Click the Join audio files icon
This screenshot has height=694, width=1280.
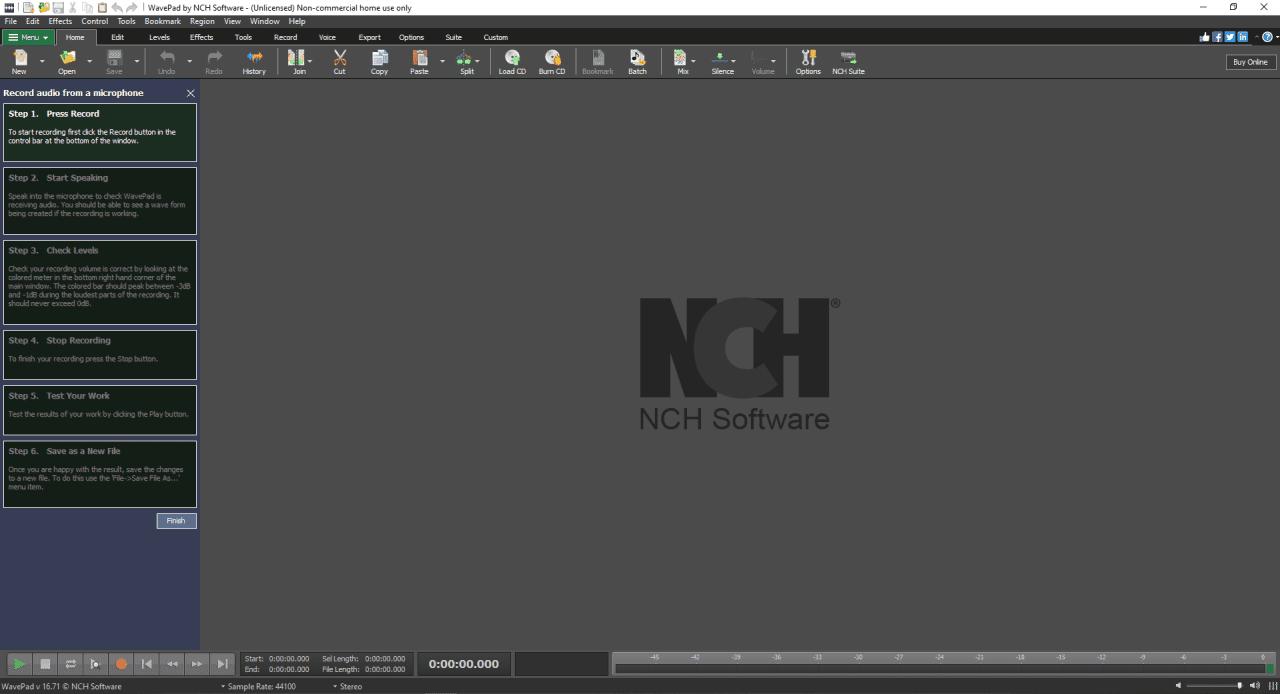(x=298, y=60)
